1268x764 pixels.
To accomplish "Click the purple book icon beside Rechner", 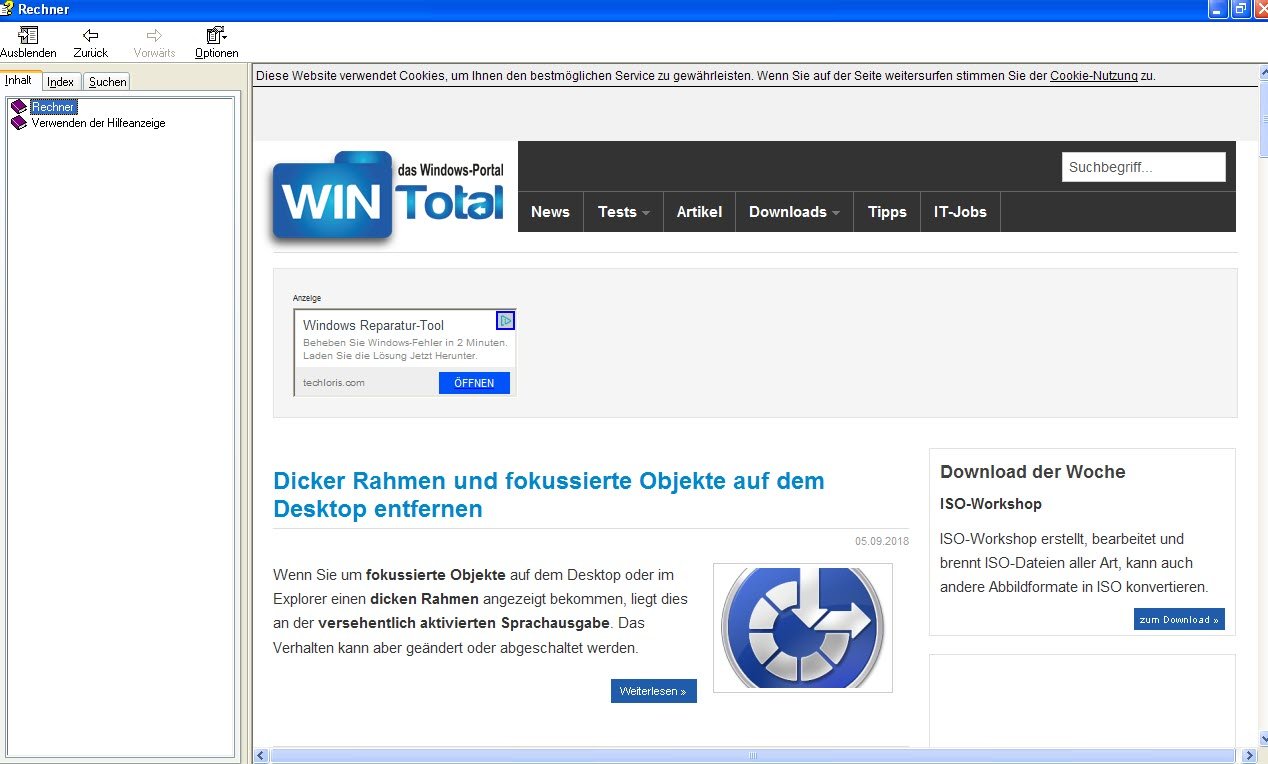I will (19, 107).
